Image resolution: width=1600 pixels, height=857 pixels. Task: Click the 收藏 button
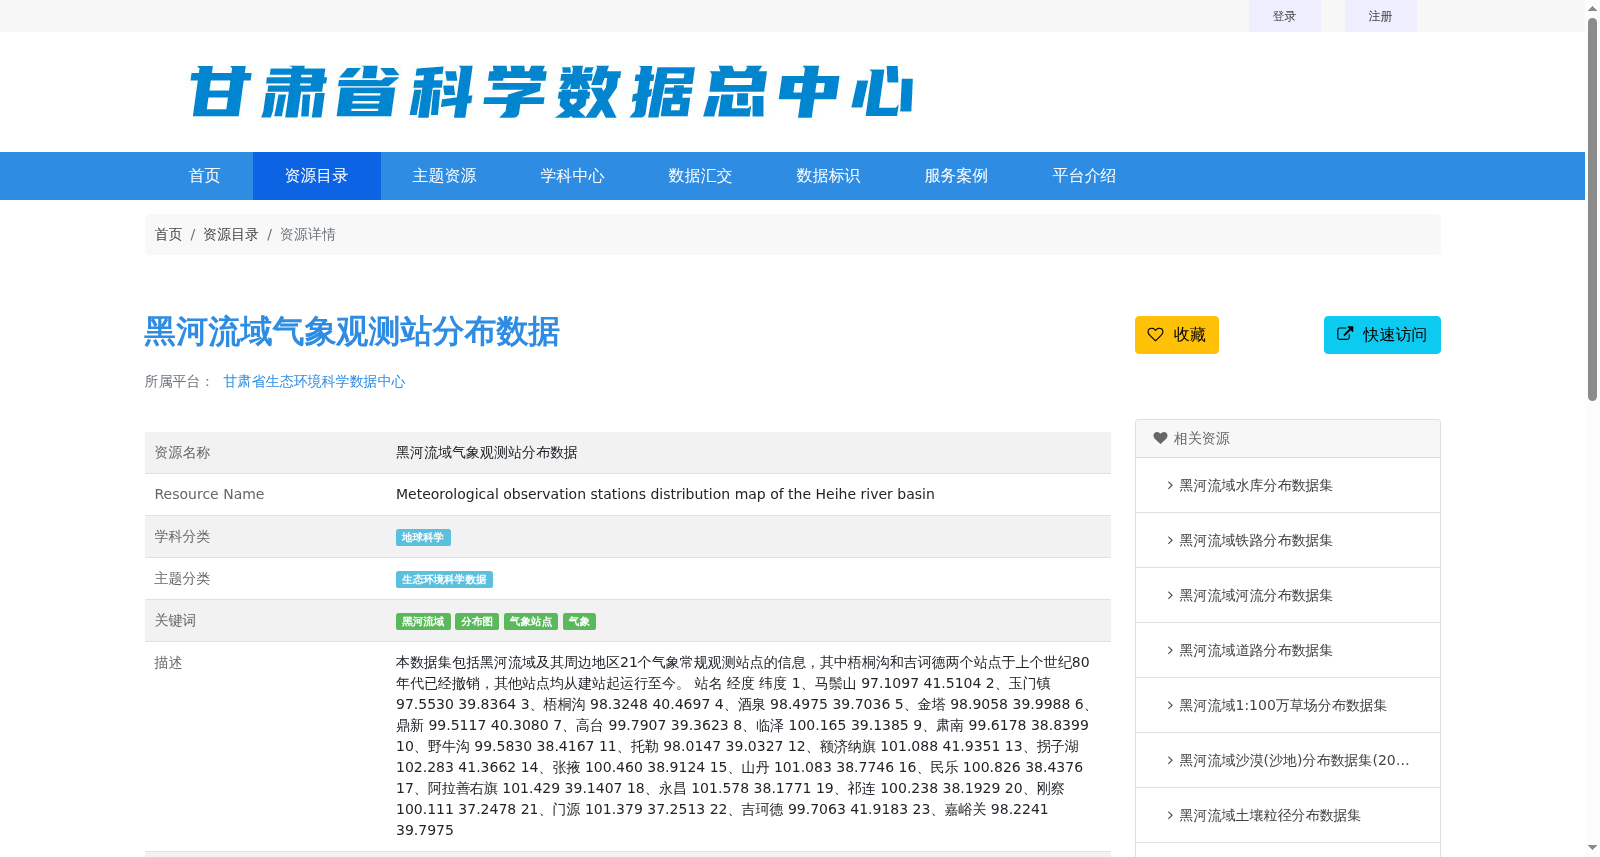pyautogui.click(x=1177, y=335)
